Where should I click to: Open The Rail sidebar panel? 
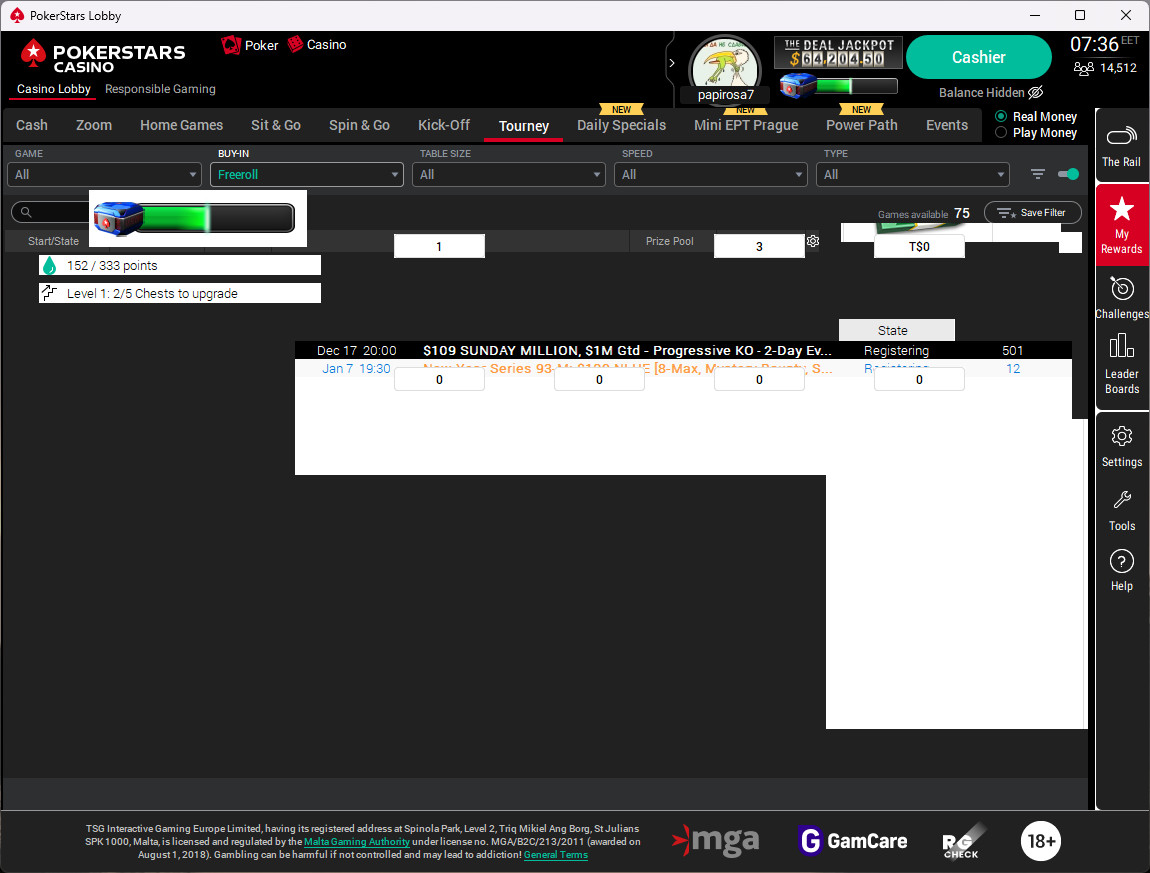click(x=1121, y=146)
